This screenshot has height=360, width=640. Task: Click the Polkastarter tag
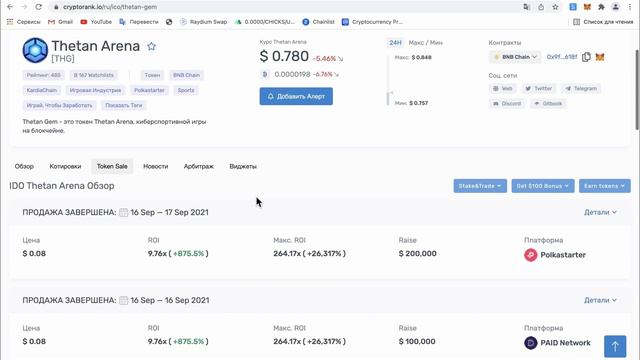pyautogui.click(x=149, y=90)
